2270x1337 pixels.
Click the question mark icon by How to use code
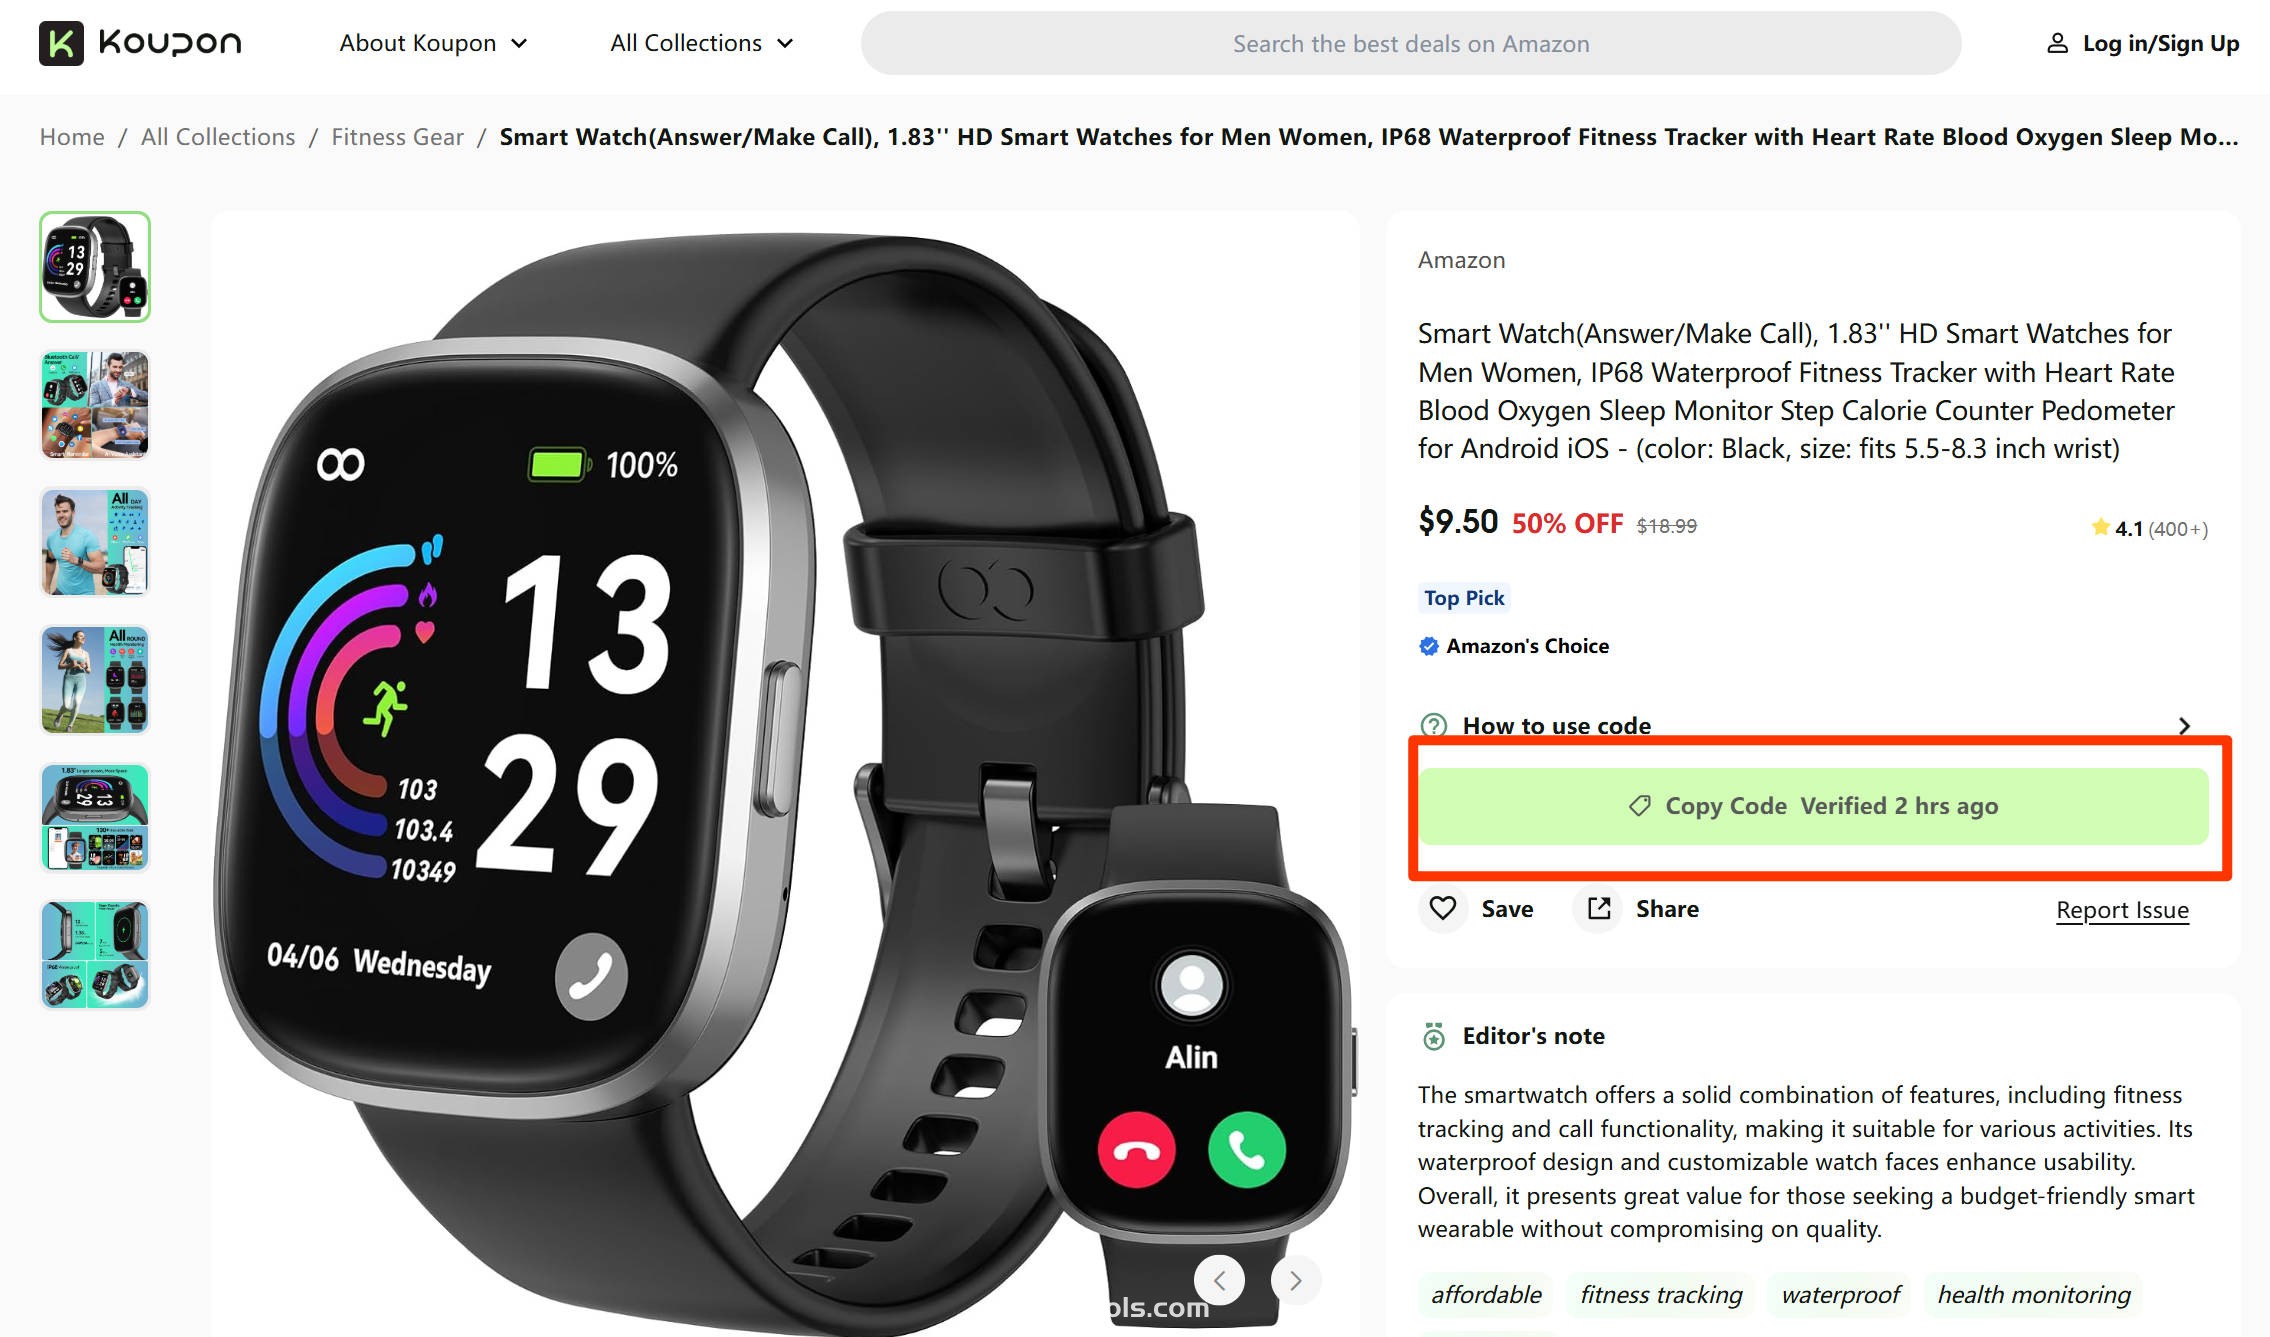(1434, 725)
